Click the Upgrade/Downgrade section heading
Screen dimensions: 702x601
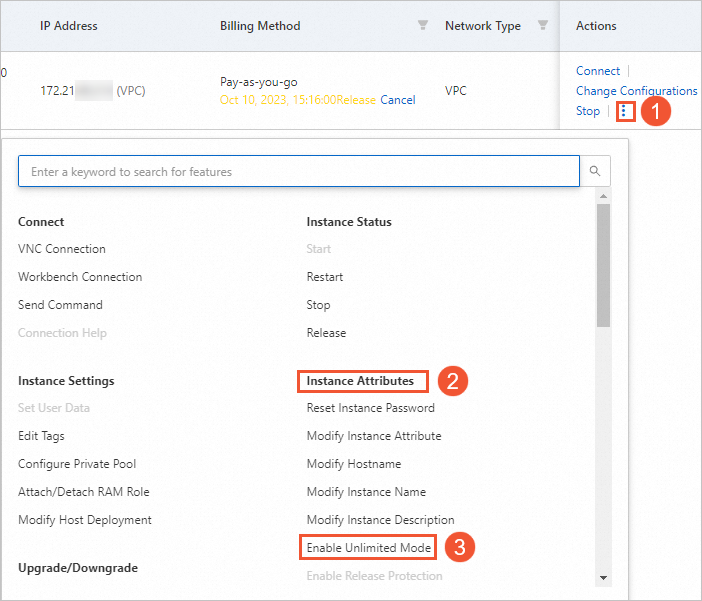(x=78, y=568)
